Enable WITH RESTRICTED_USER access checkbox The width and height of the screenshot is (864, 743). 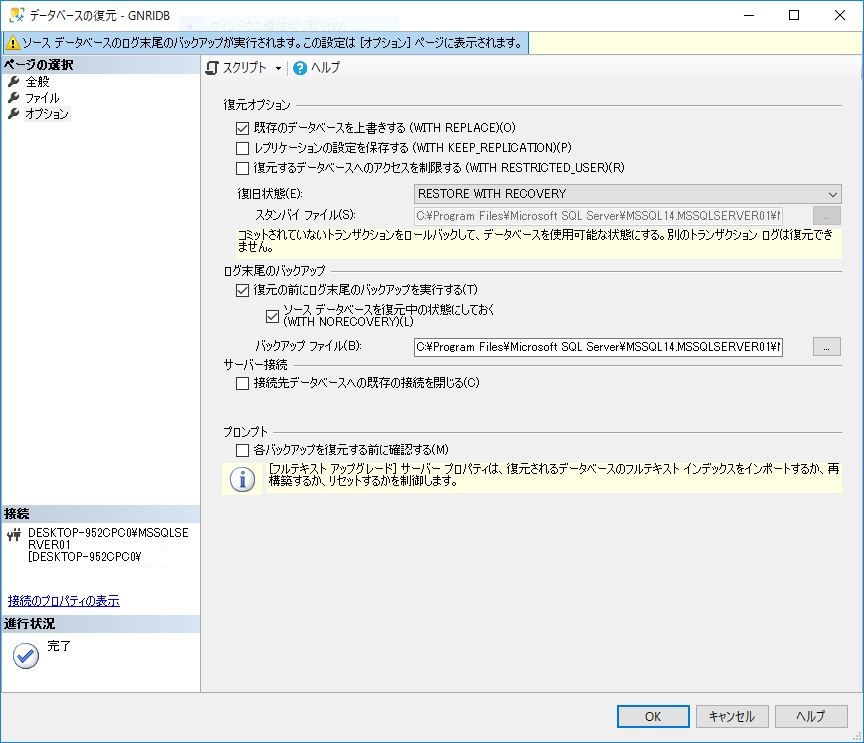point(242,168)
